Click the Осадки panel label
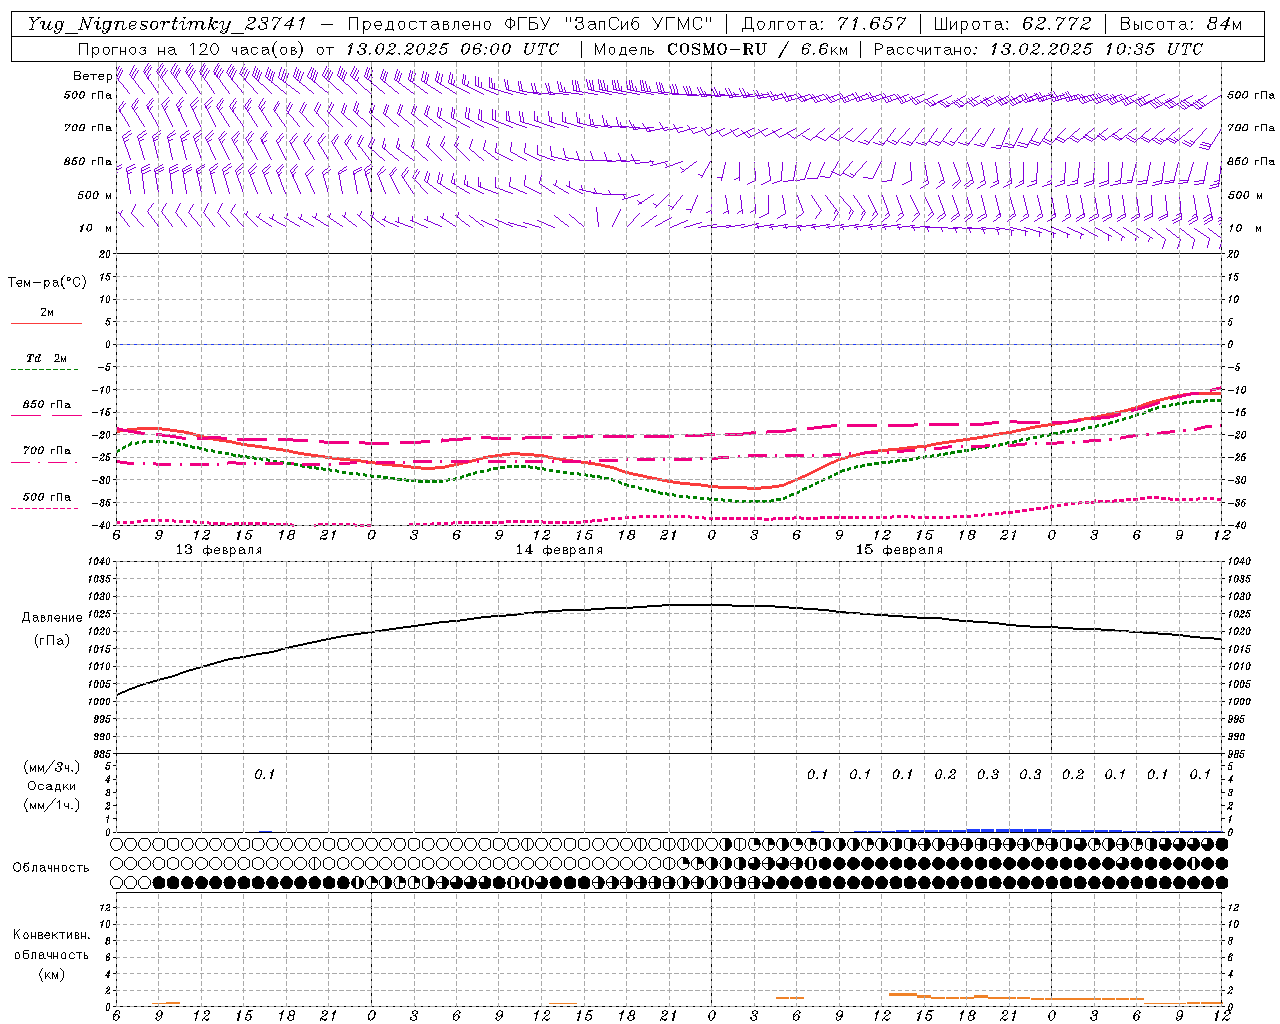 pos(52,787)
